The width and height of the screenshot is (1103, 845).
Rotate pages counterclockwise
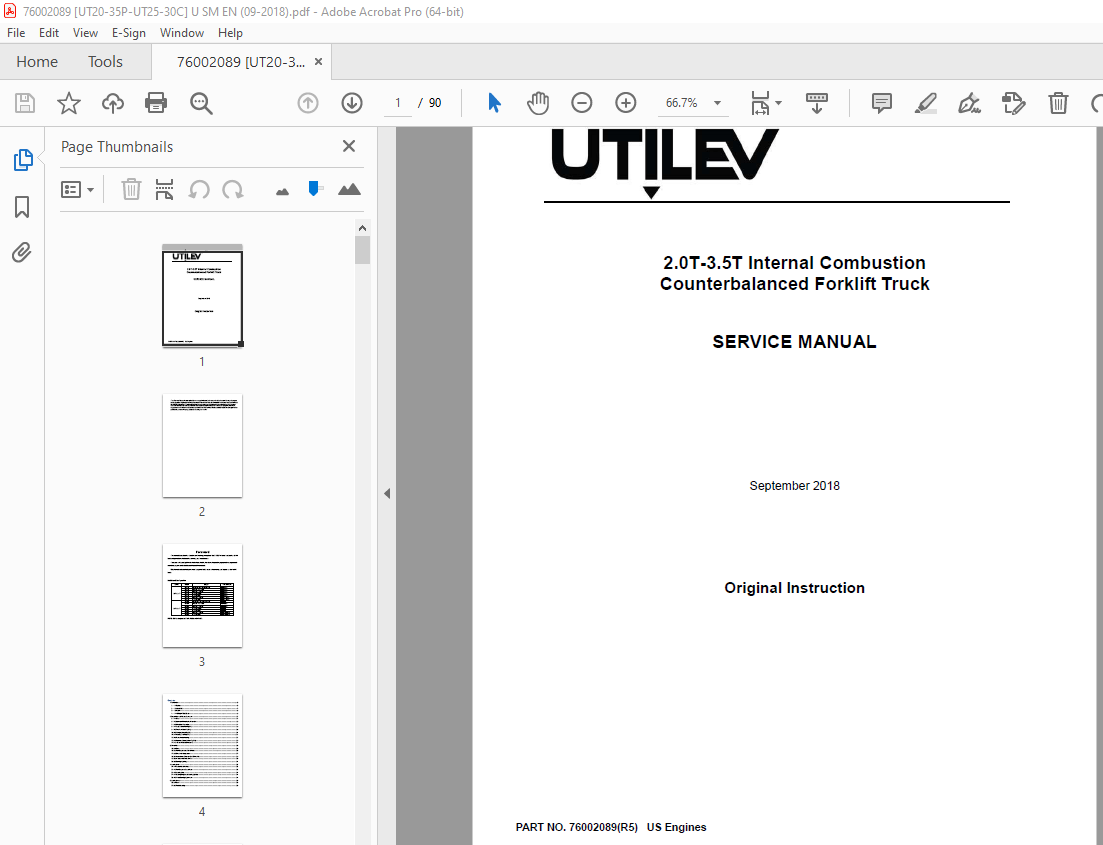coord(199,189)
